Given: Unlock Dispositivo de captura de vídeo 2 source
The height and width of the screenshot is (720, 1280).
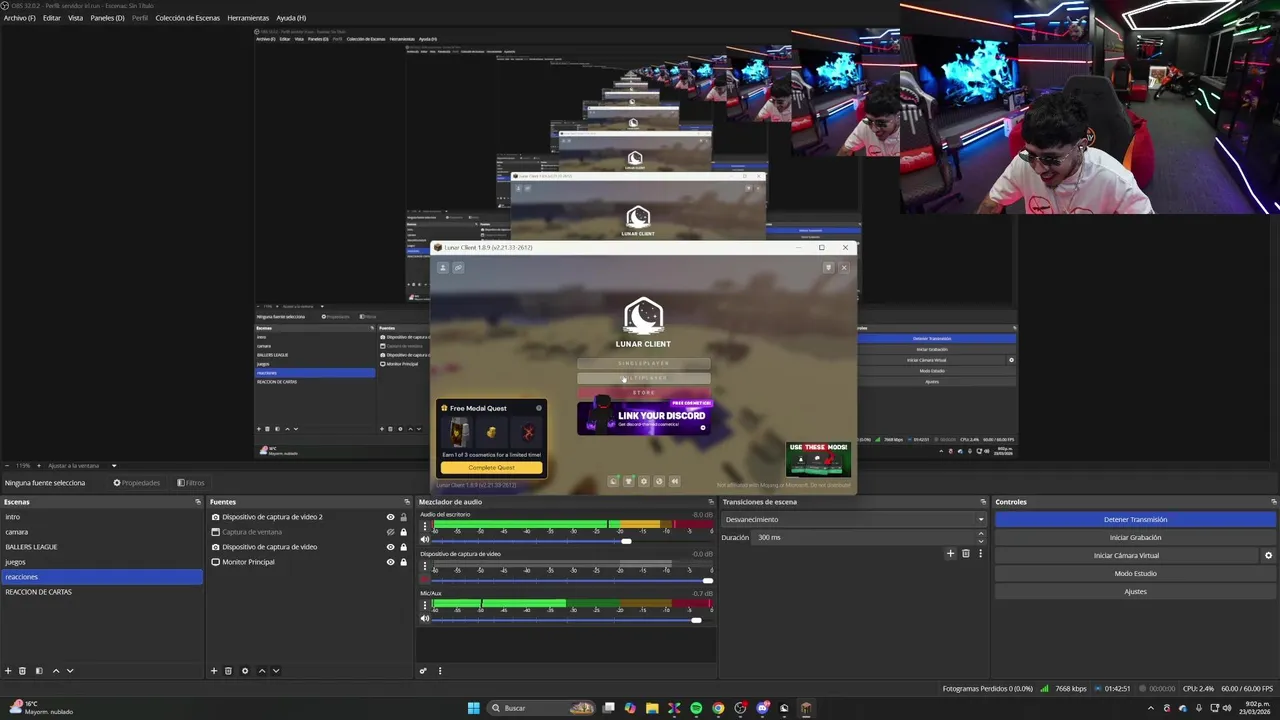Looking at the screenshot, I should pos(403,517).
